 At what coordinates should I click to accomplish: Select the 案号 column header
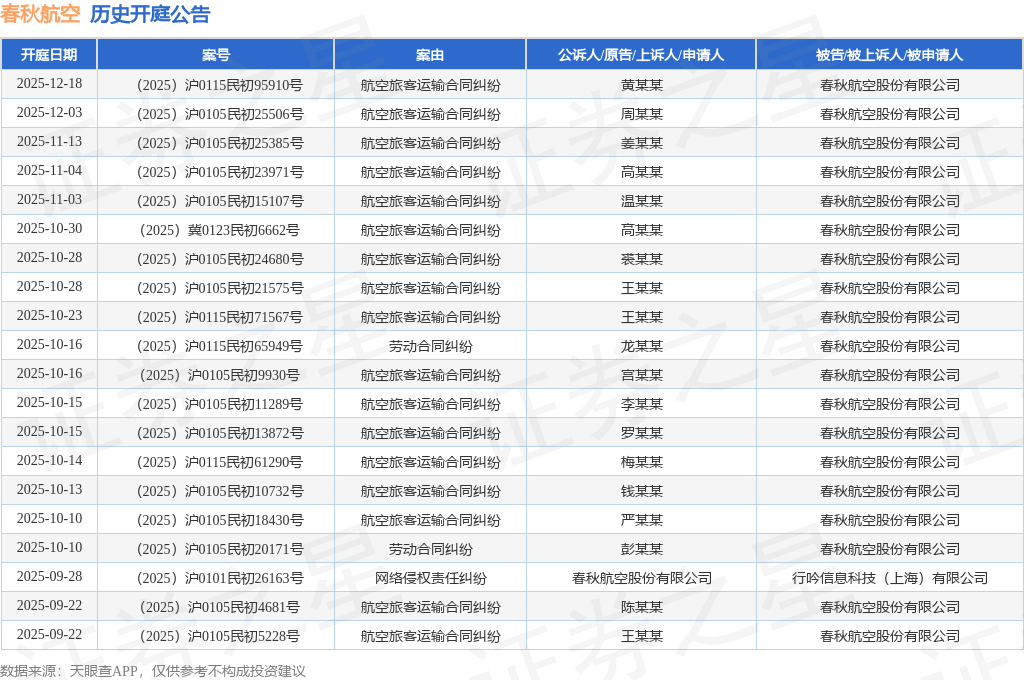[x=216, y=55]
